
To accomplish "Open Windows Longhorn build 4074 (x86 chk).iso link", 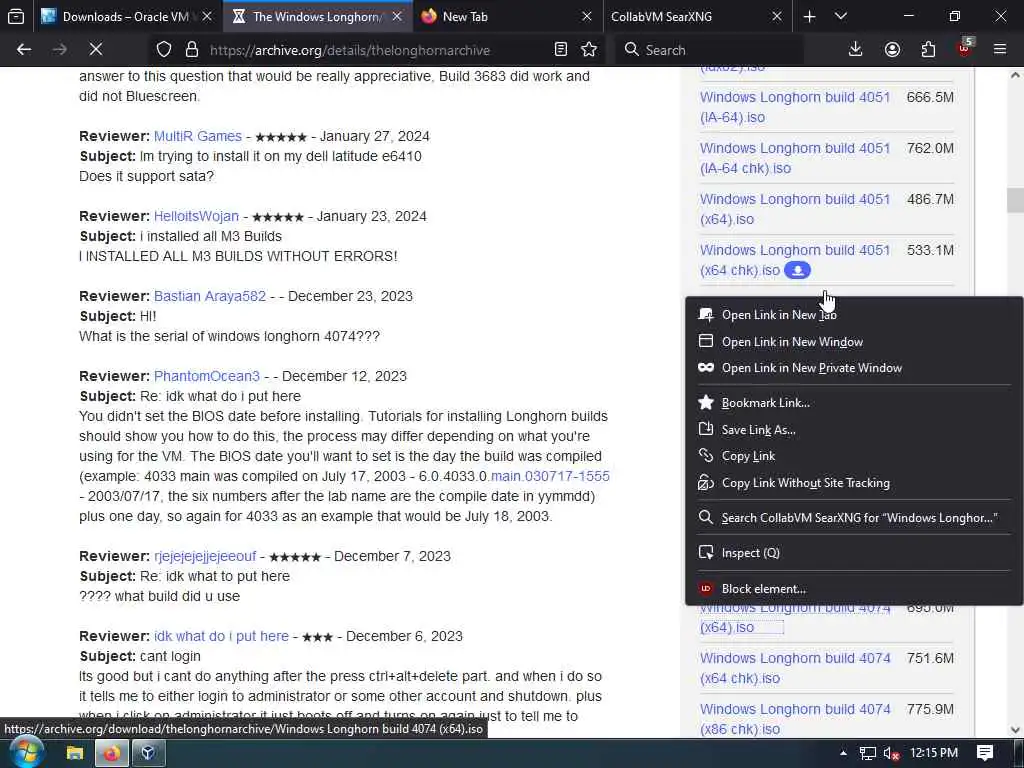I will pyautogui.click(x=795, y=719).
